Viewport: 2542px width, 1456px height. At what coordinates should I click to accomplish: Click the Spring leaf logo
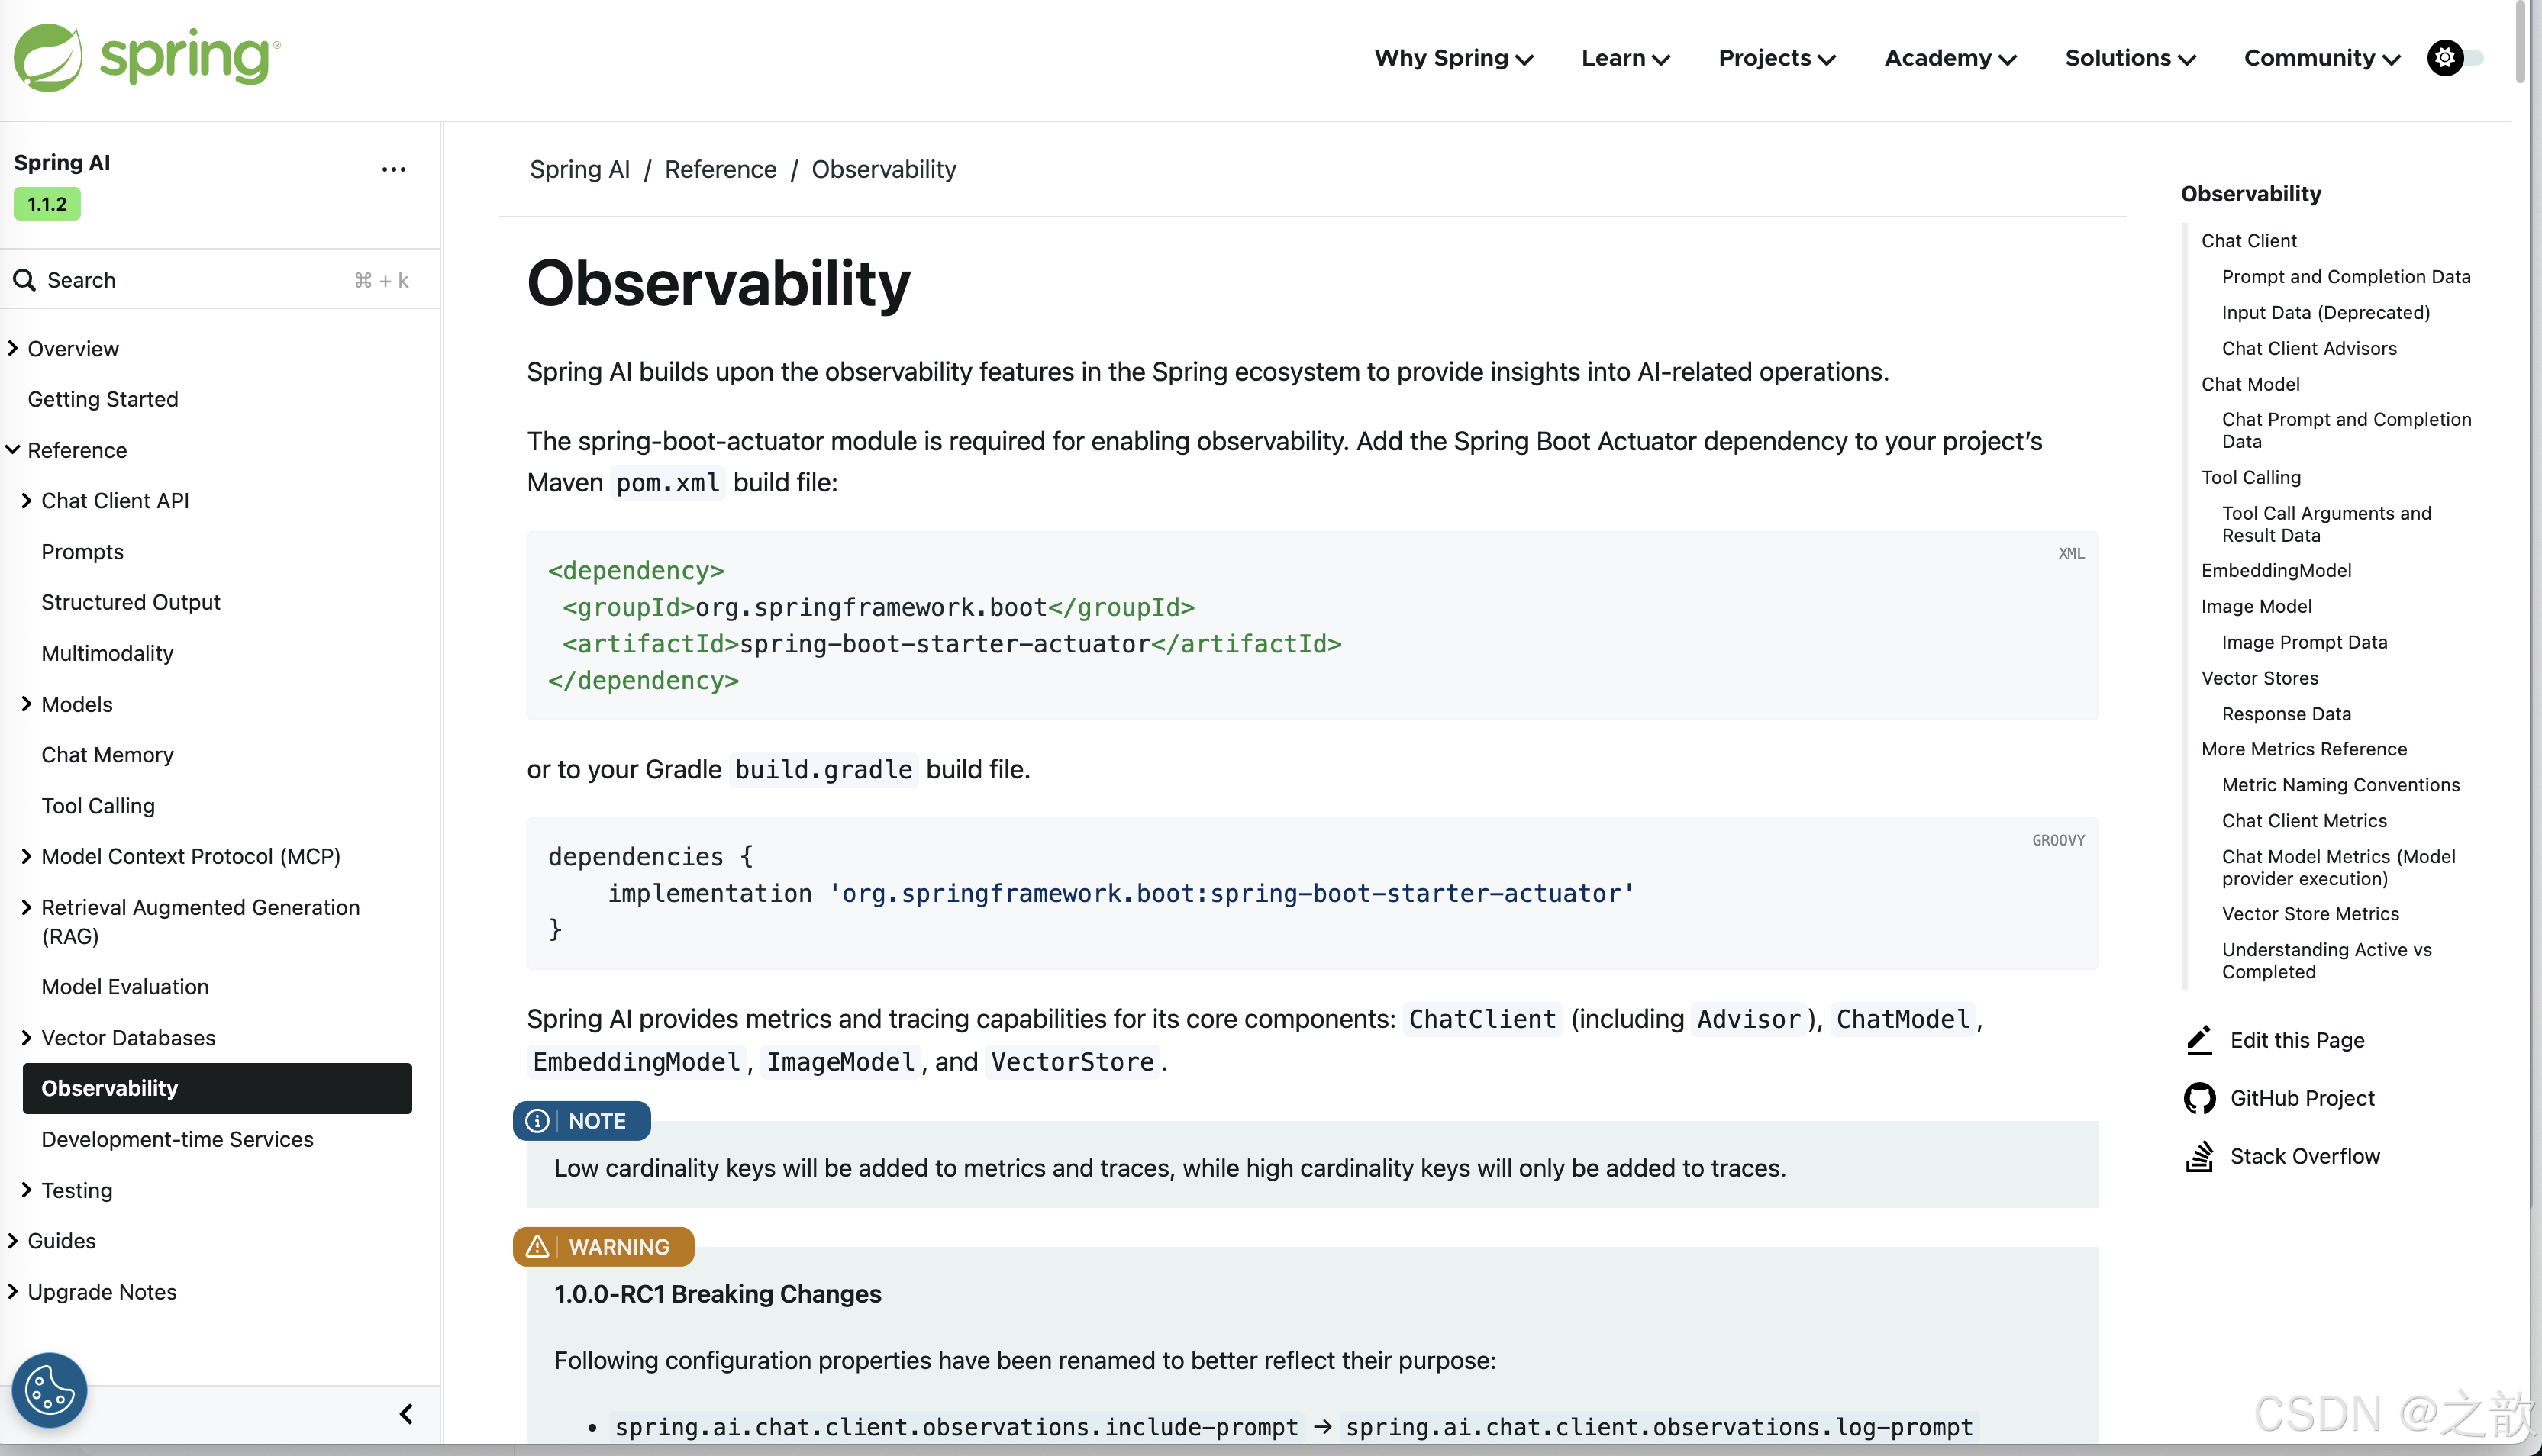coord(48,58)
